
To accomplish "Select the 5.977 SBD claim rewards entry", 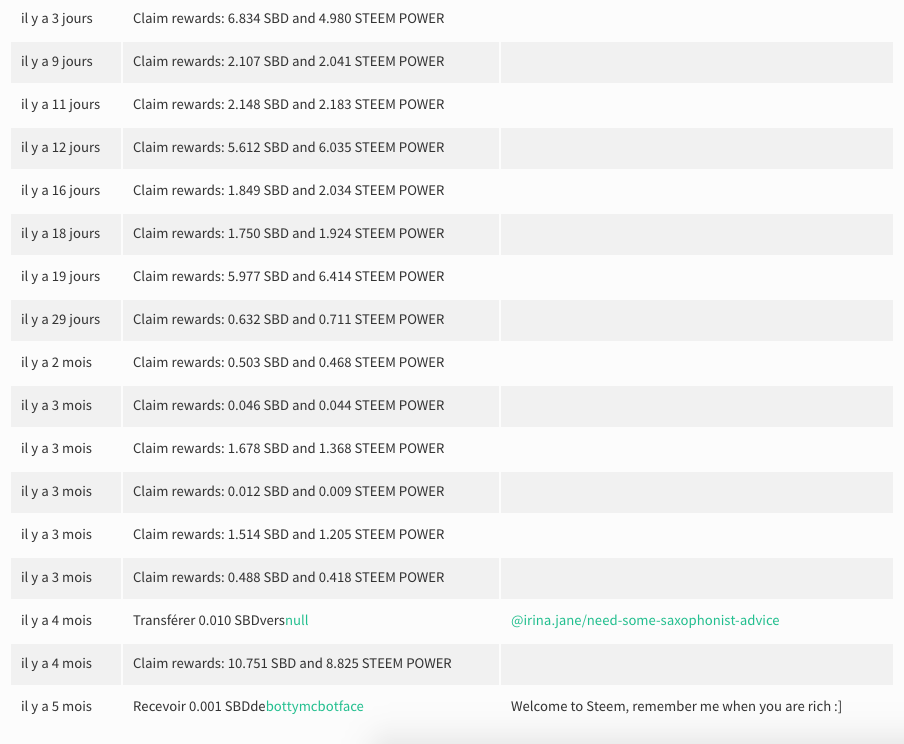I will tap(288, 276).
